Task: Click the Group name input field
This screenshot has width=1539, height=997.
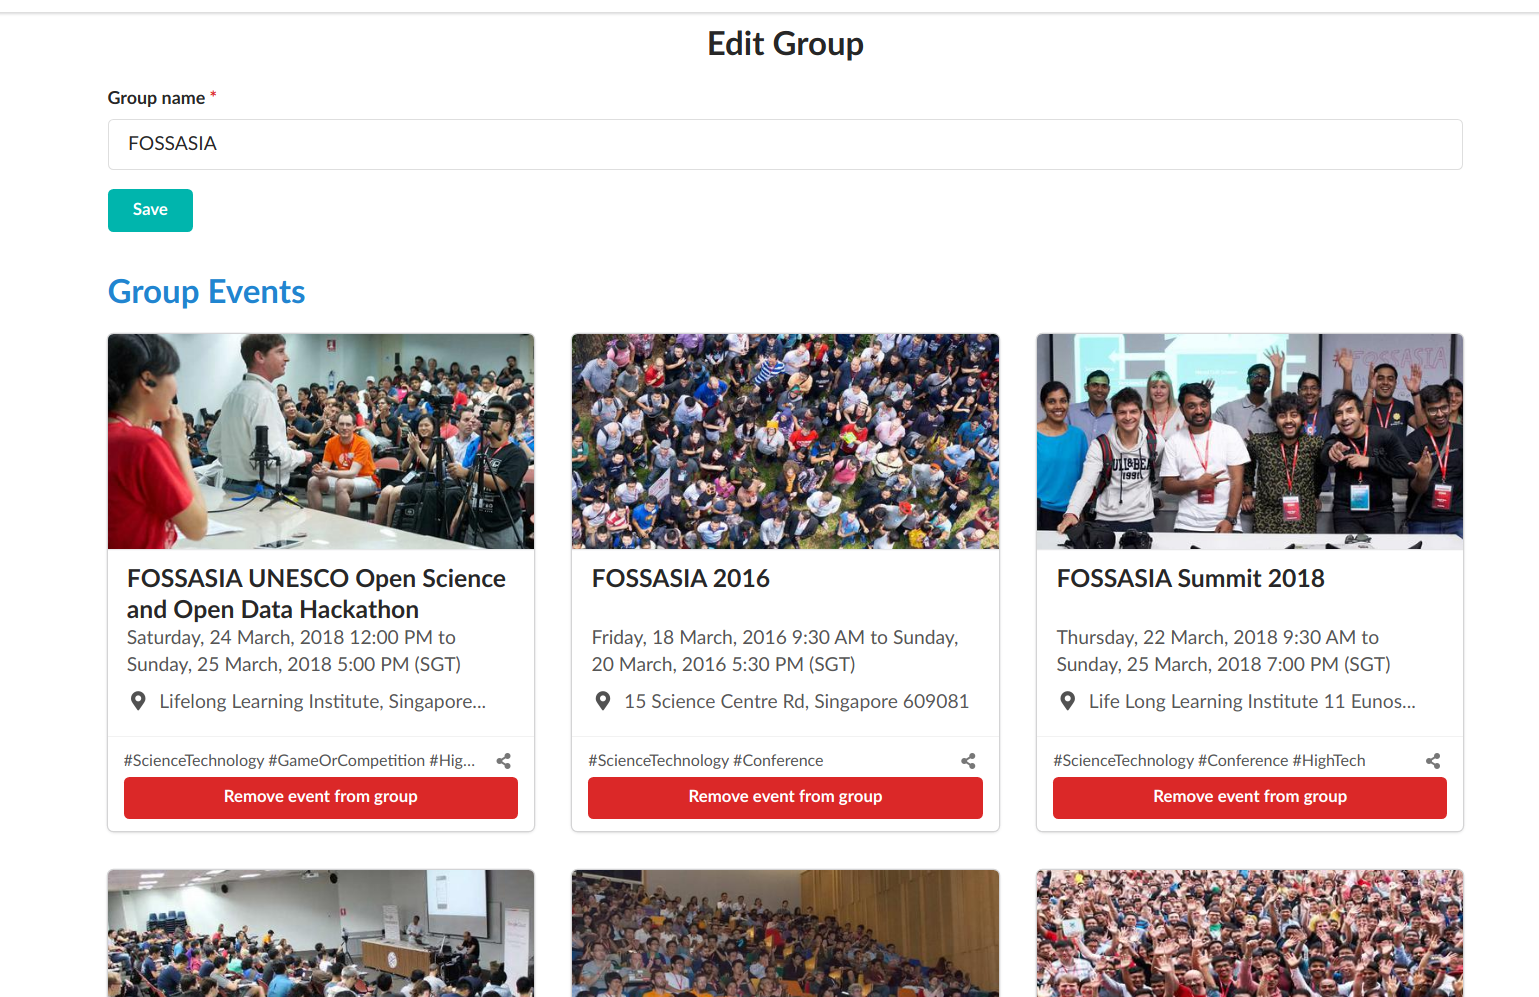Action: click(785, 144)
